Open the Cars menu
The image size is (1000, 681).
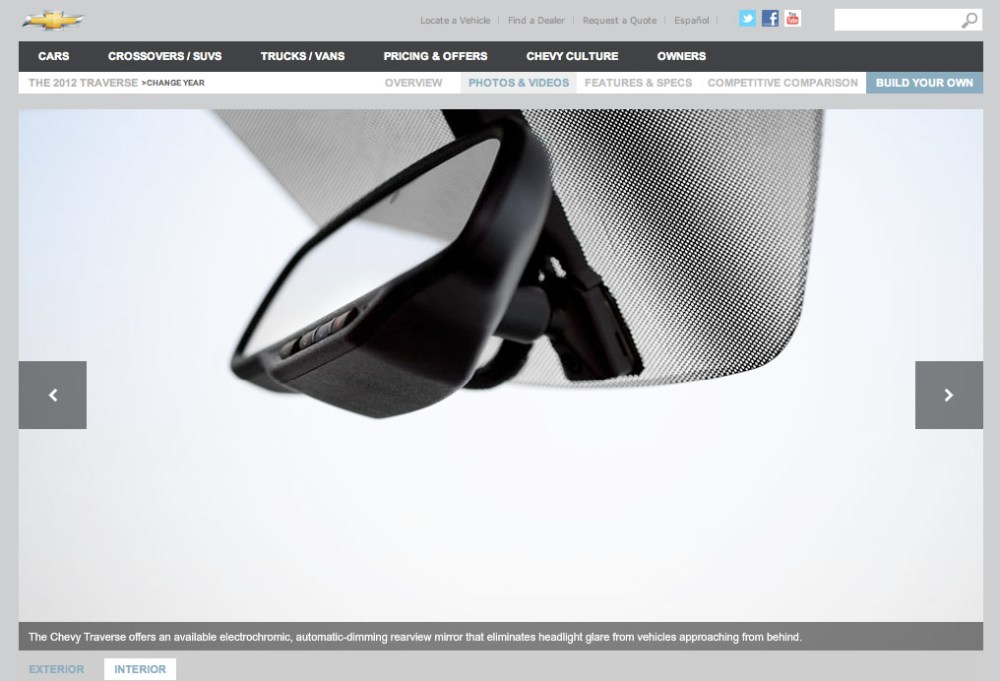54,56
